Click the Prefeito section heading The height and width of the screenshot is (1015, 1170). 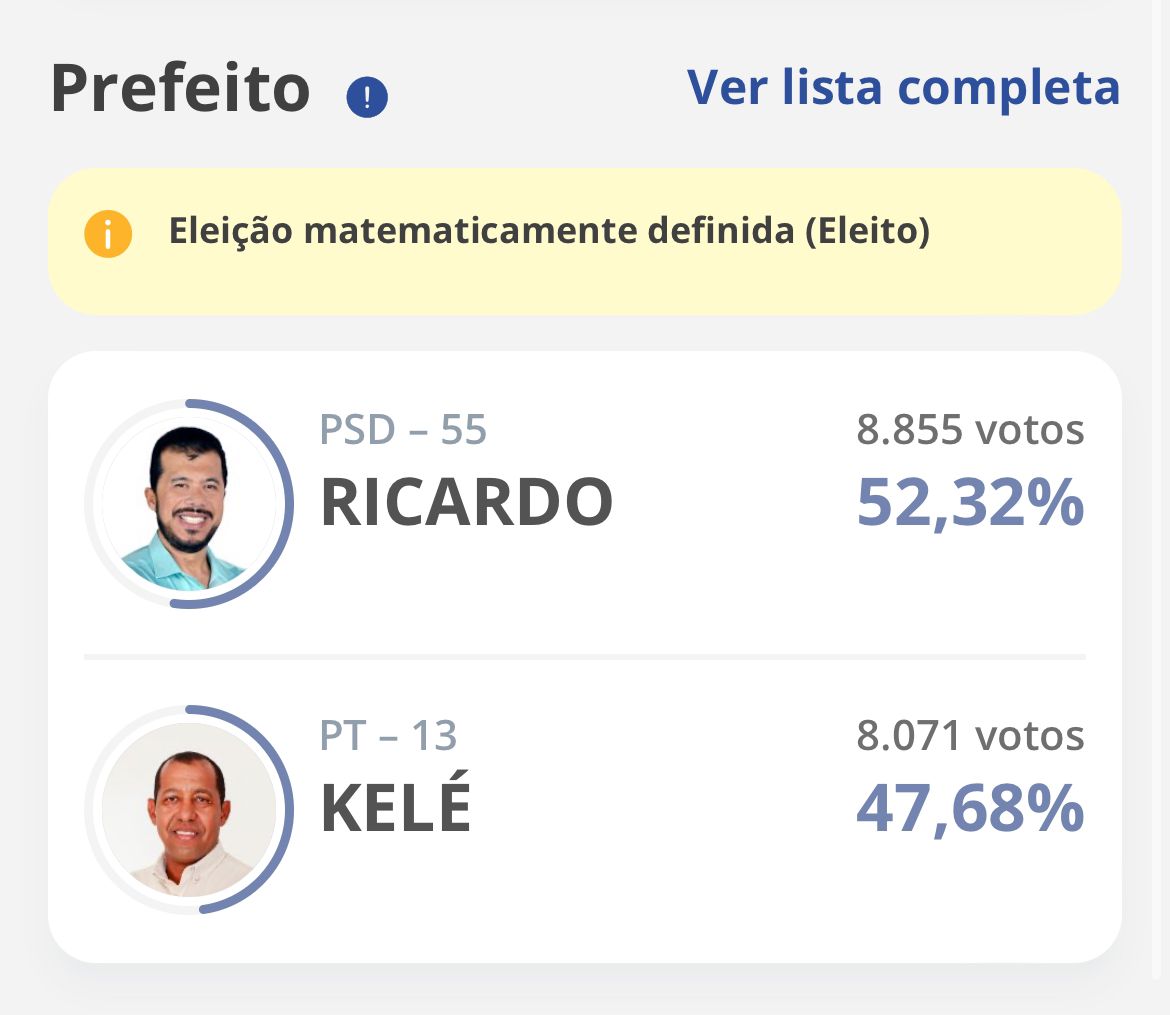181,88
